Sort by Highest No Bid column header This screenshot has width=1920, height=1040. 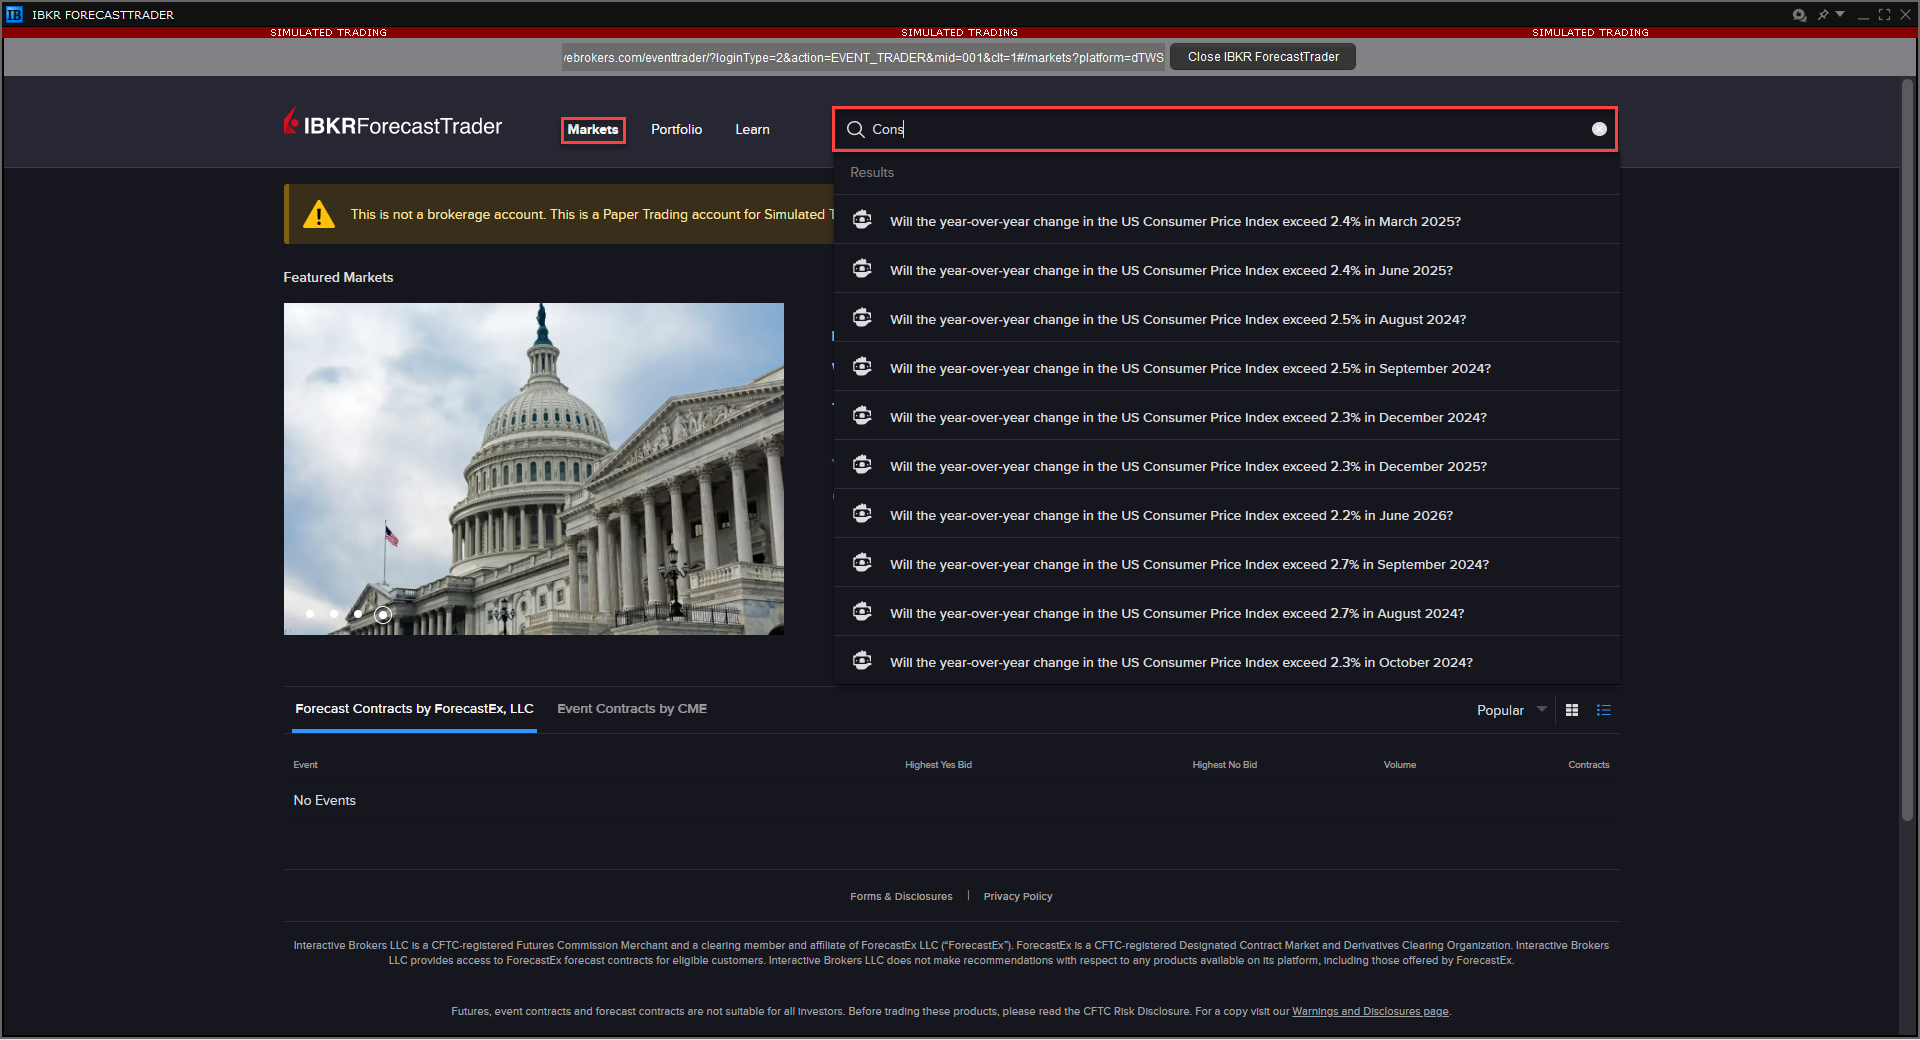(1225, 765)
